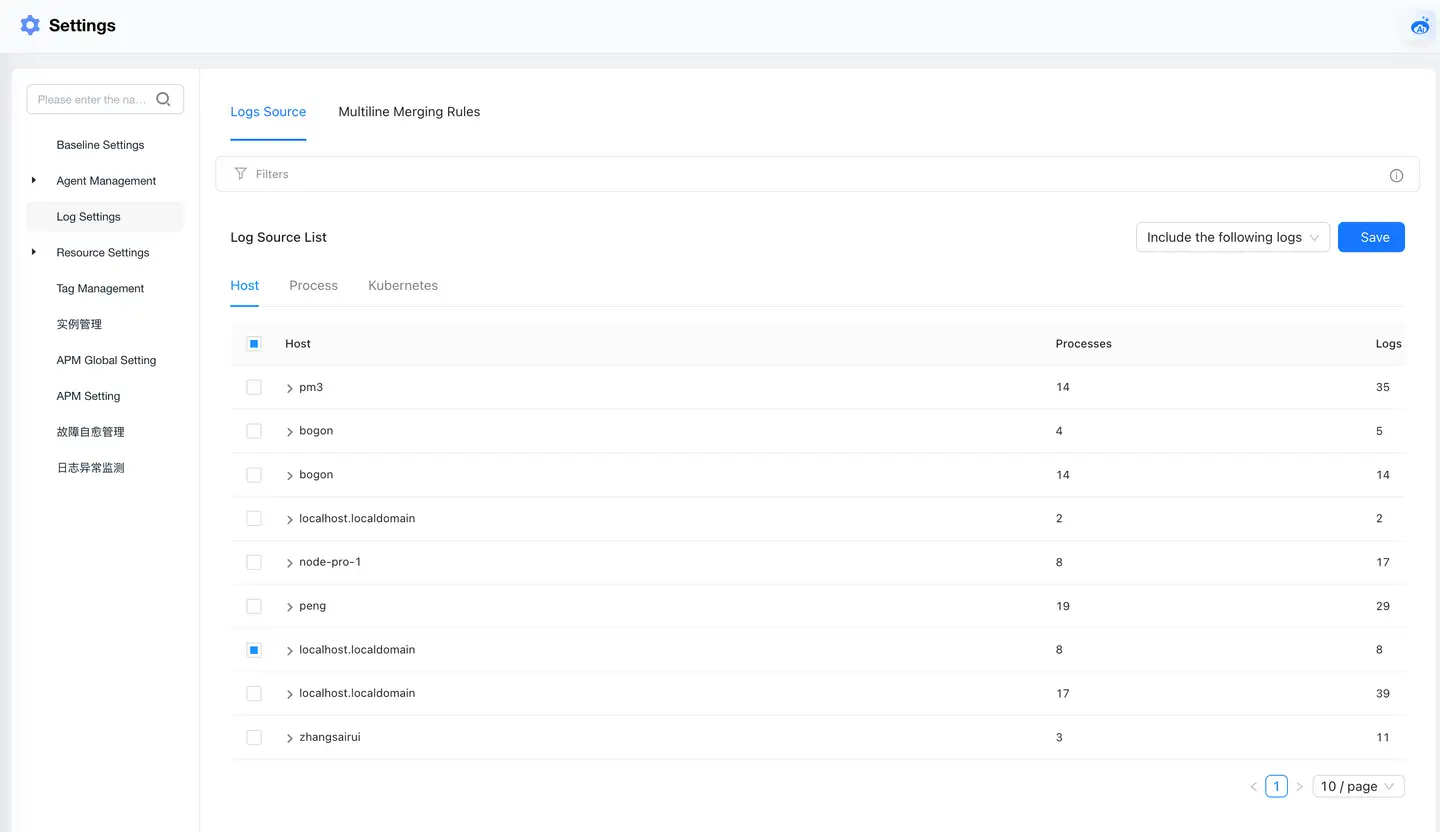Expand the node-pro-1 host row

[290, 563]
